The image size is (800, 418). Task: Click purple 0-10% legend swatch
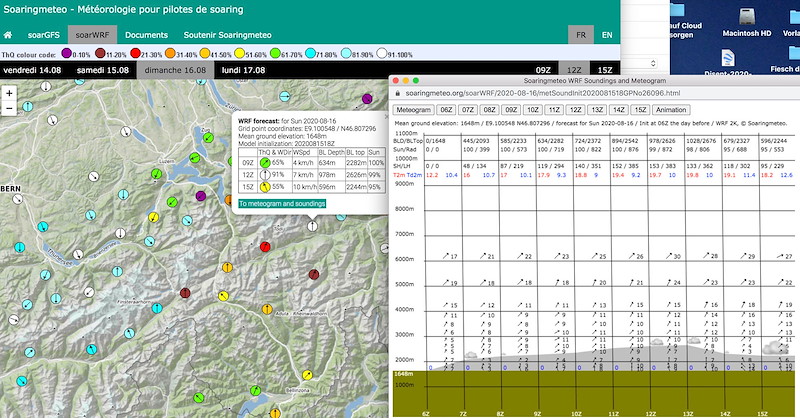[x=66, y=53]
